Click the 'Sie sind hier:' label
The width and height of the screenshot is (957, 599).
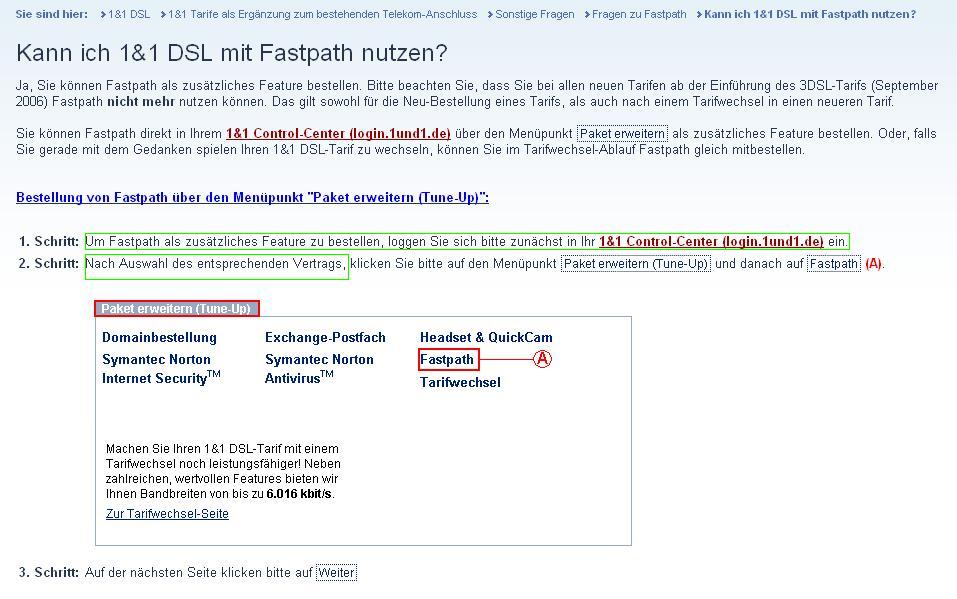pos(52,14)
